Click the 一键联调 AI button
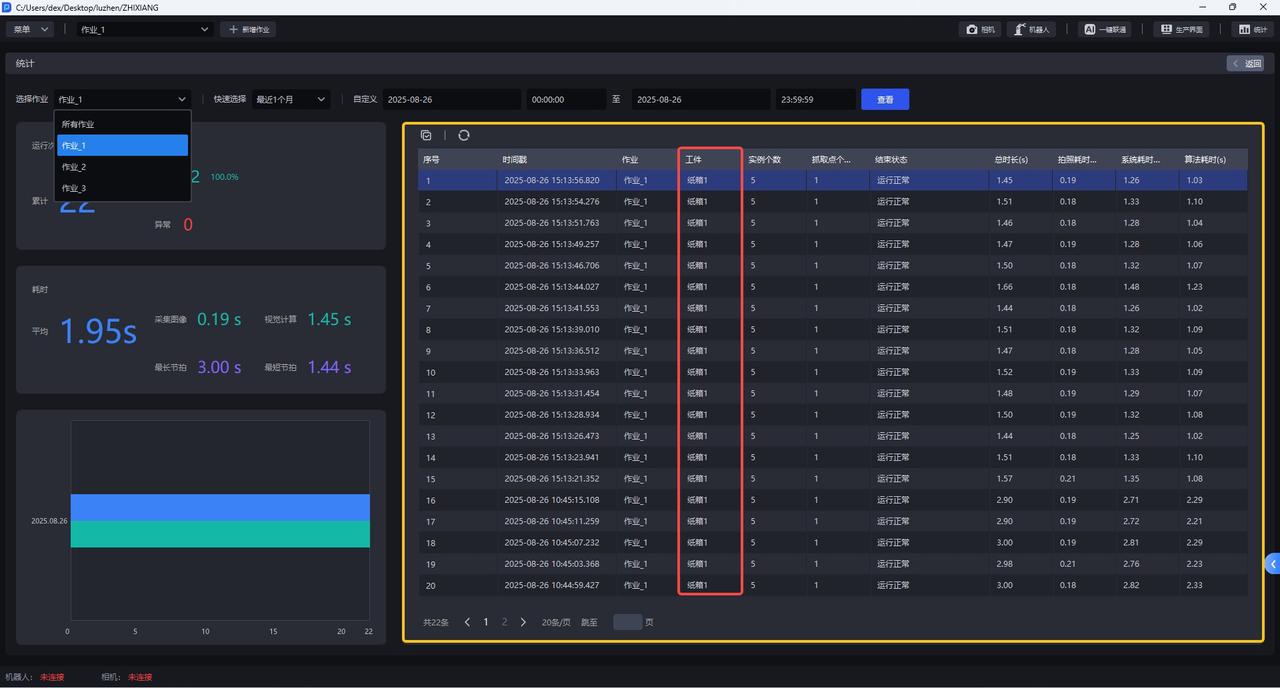 (x=1105, y=30)
